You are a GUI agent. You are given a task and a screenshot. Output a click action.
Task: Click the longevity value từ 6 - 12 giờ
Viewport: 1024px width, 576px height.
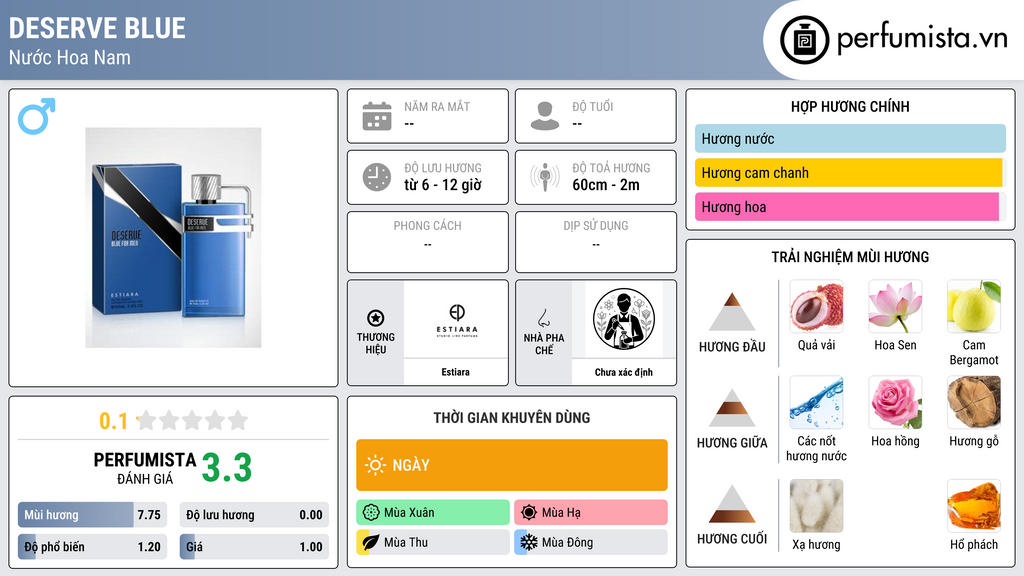(443, 185)
